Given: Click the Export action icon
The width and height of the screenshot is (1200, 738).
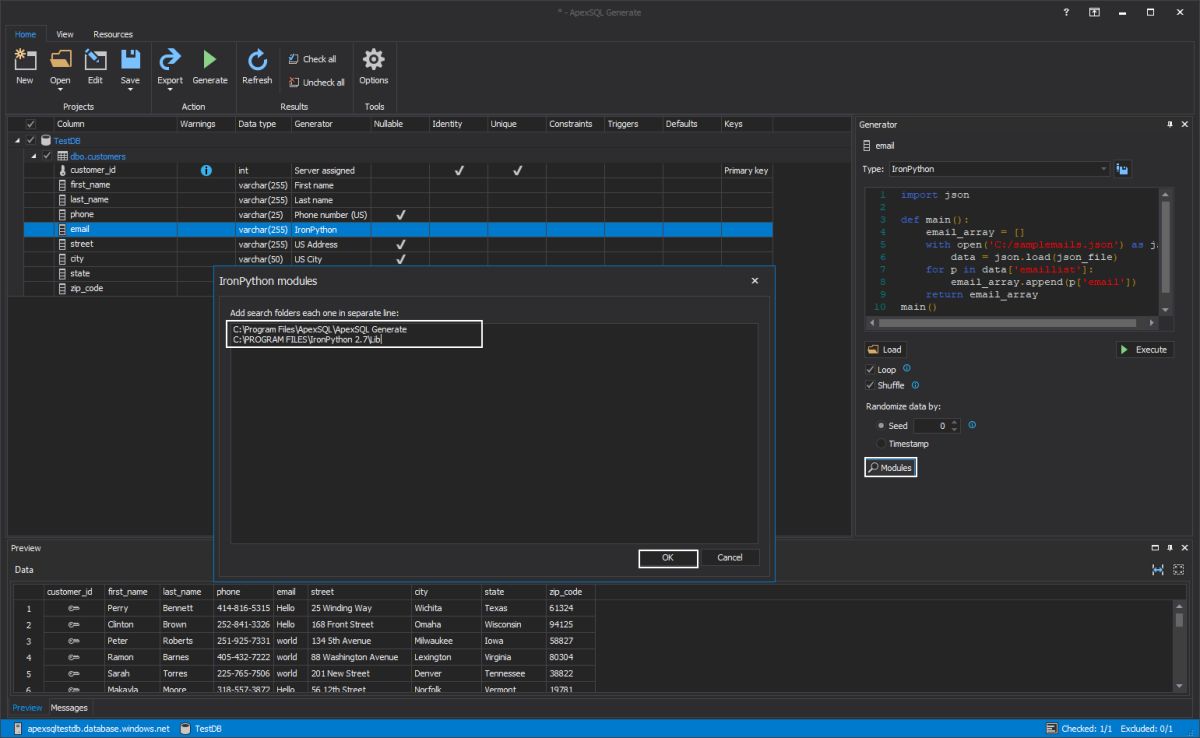Looking at the screenshot, I should (x=170, y=59).
